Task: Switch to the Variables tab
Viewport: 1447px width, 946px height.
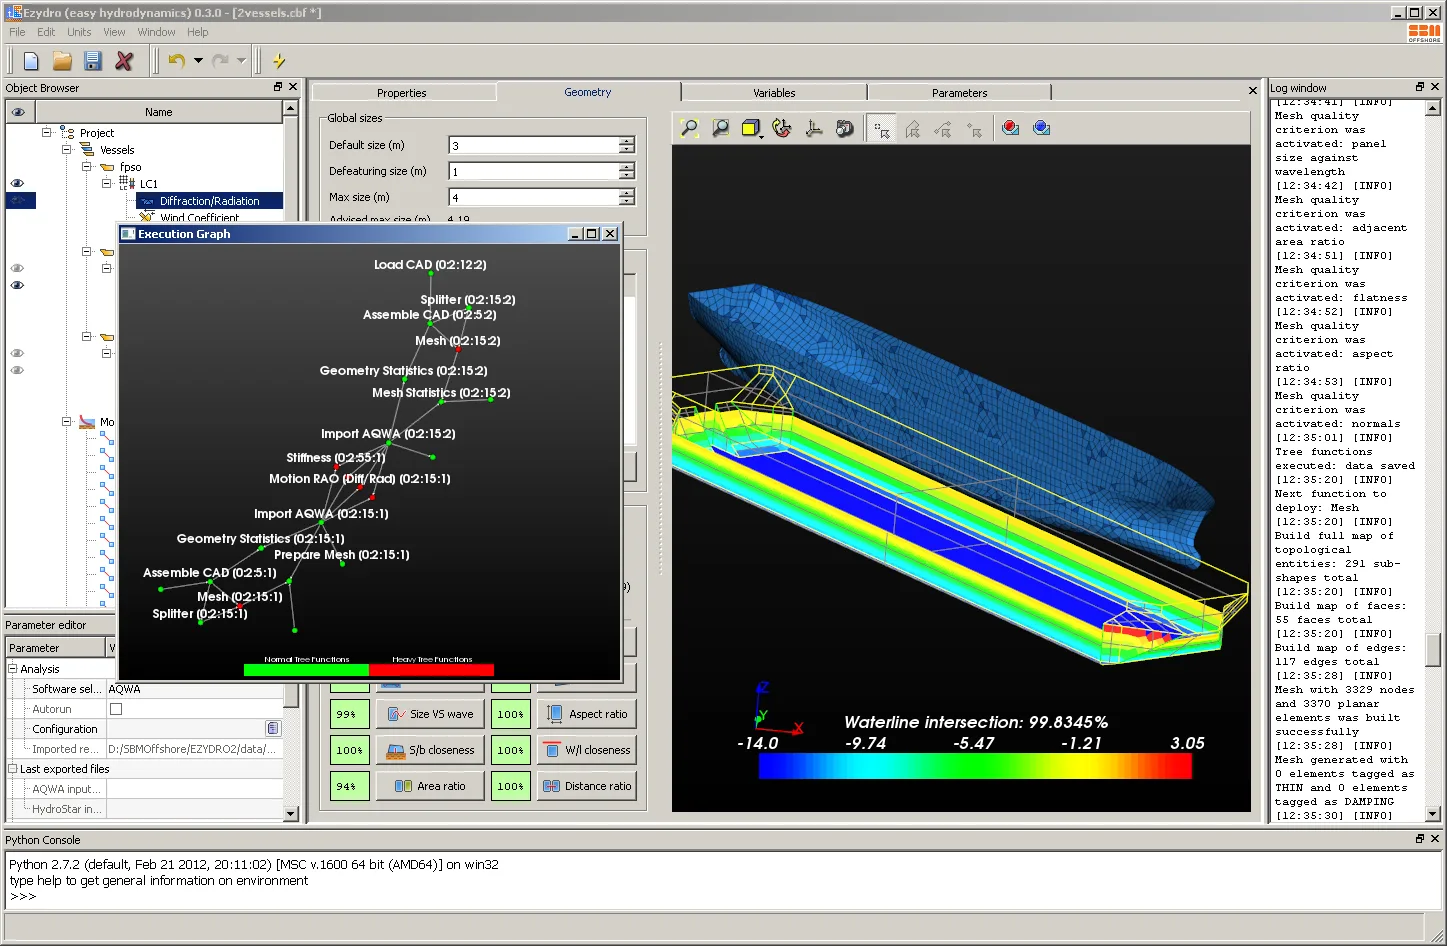Action: coord(774,93)
